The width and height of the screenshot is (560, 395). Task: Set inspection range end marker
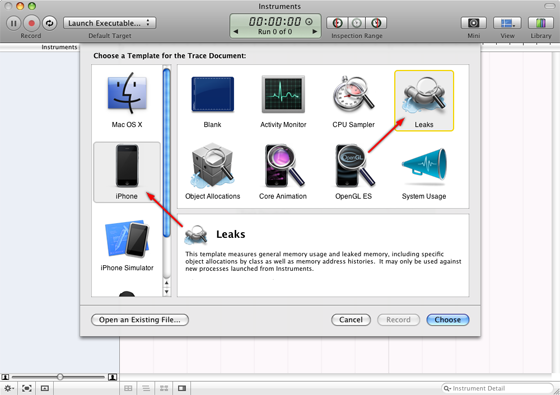pos(376,23)
